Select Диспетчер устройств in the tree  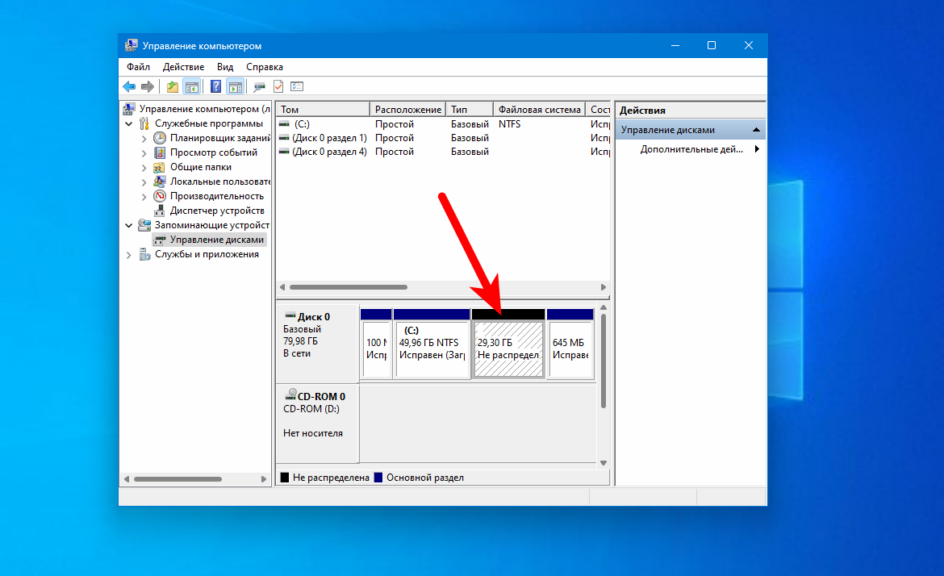pyautogui.click(x=216, y=211)
